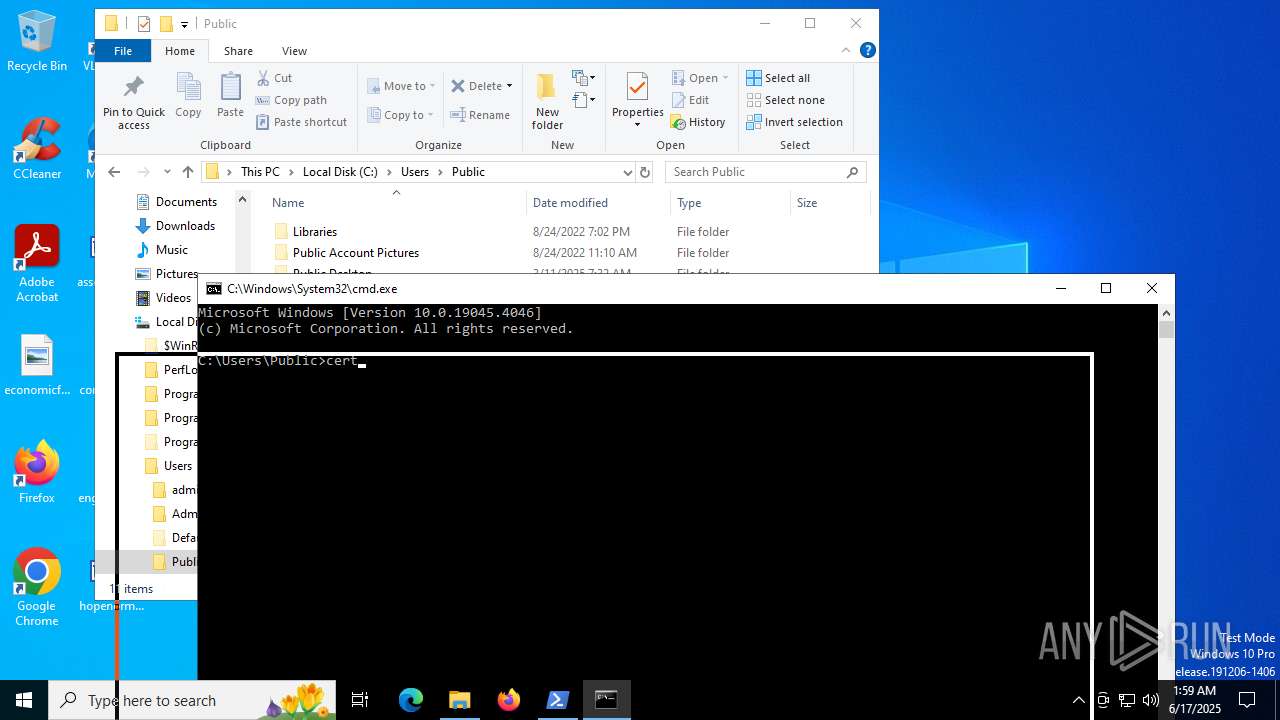
Task: Open address bar history dropdown
Action: pyautogui.click(x=628, y=172)
